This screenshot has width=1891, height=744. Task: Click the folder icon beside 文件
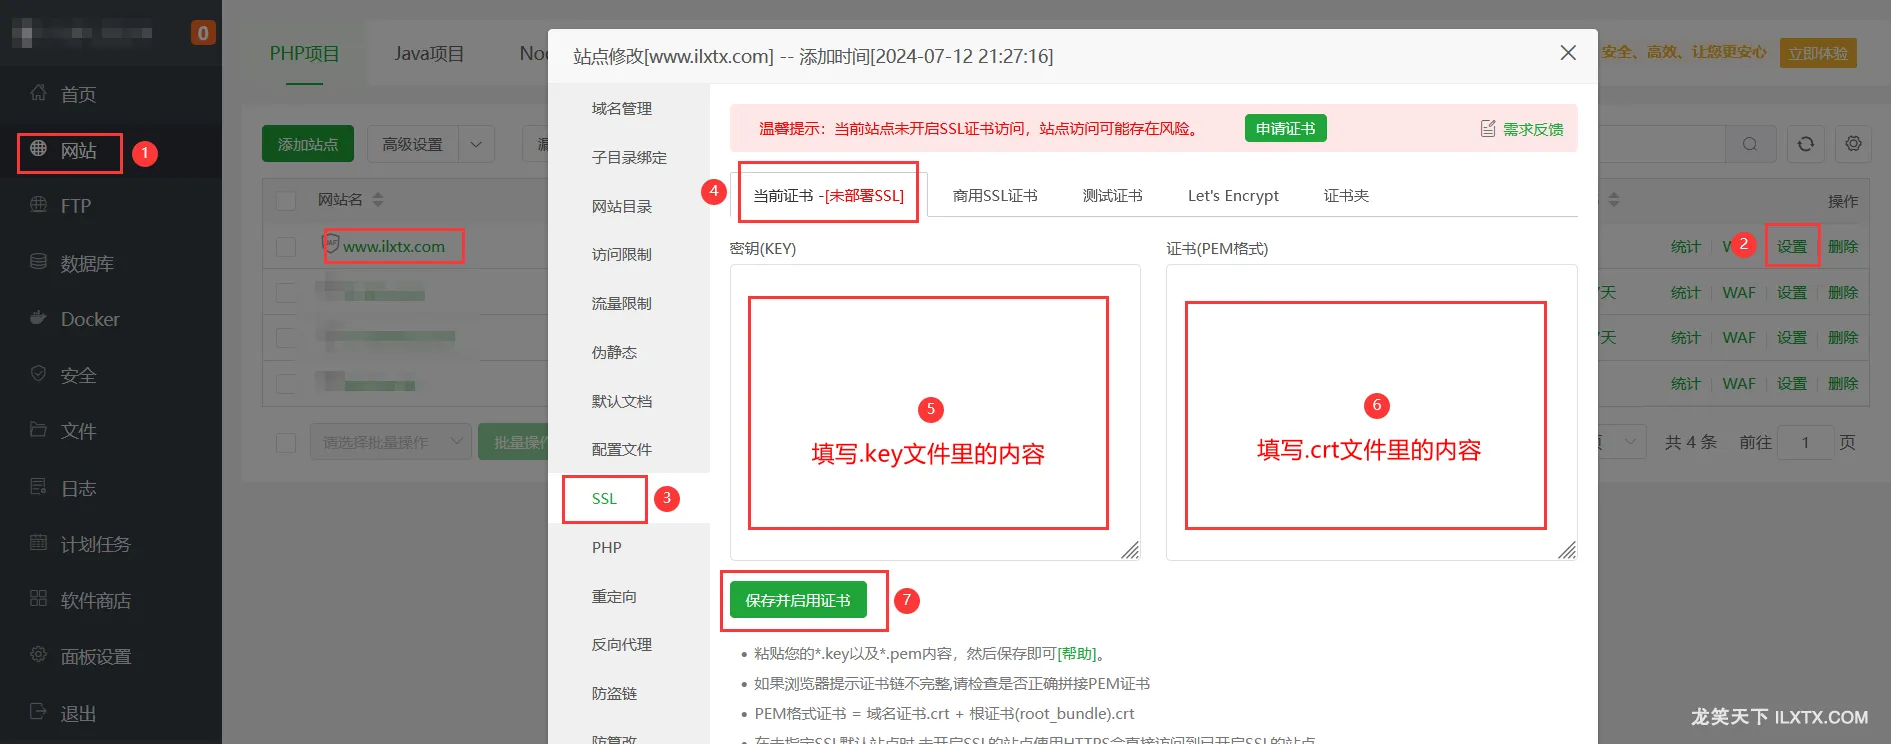tap(38, 430)
